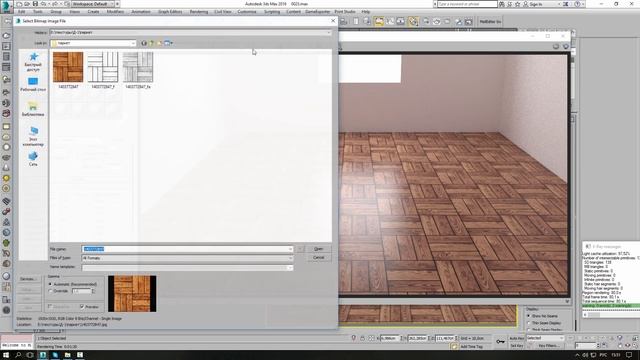Click the Save file icon in quick access toolbar
The width and height of the screenshot is (640, 360).
(35, 4)
